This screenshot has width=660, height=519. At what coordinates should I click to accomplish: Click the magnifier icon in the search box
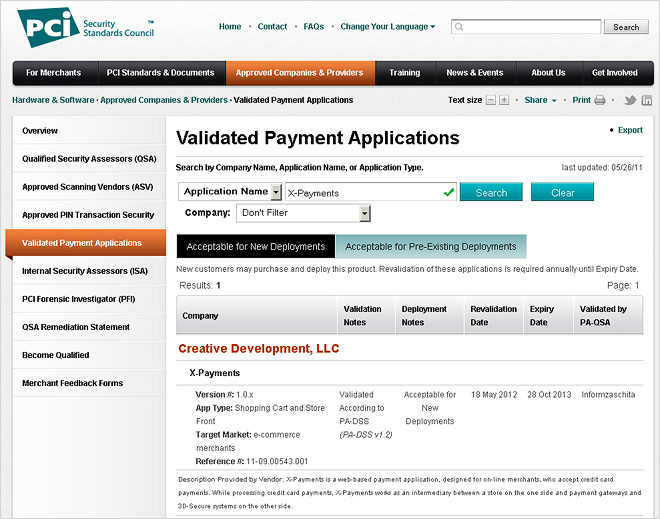[459, 27]
